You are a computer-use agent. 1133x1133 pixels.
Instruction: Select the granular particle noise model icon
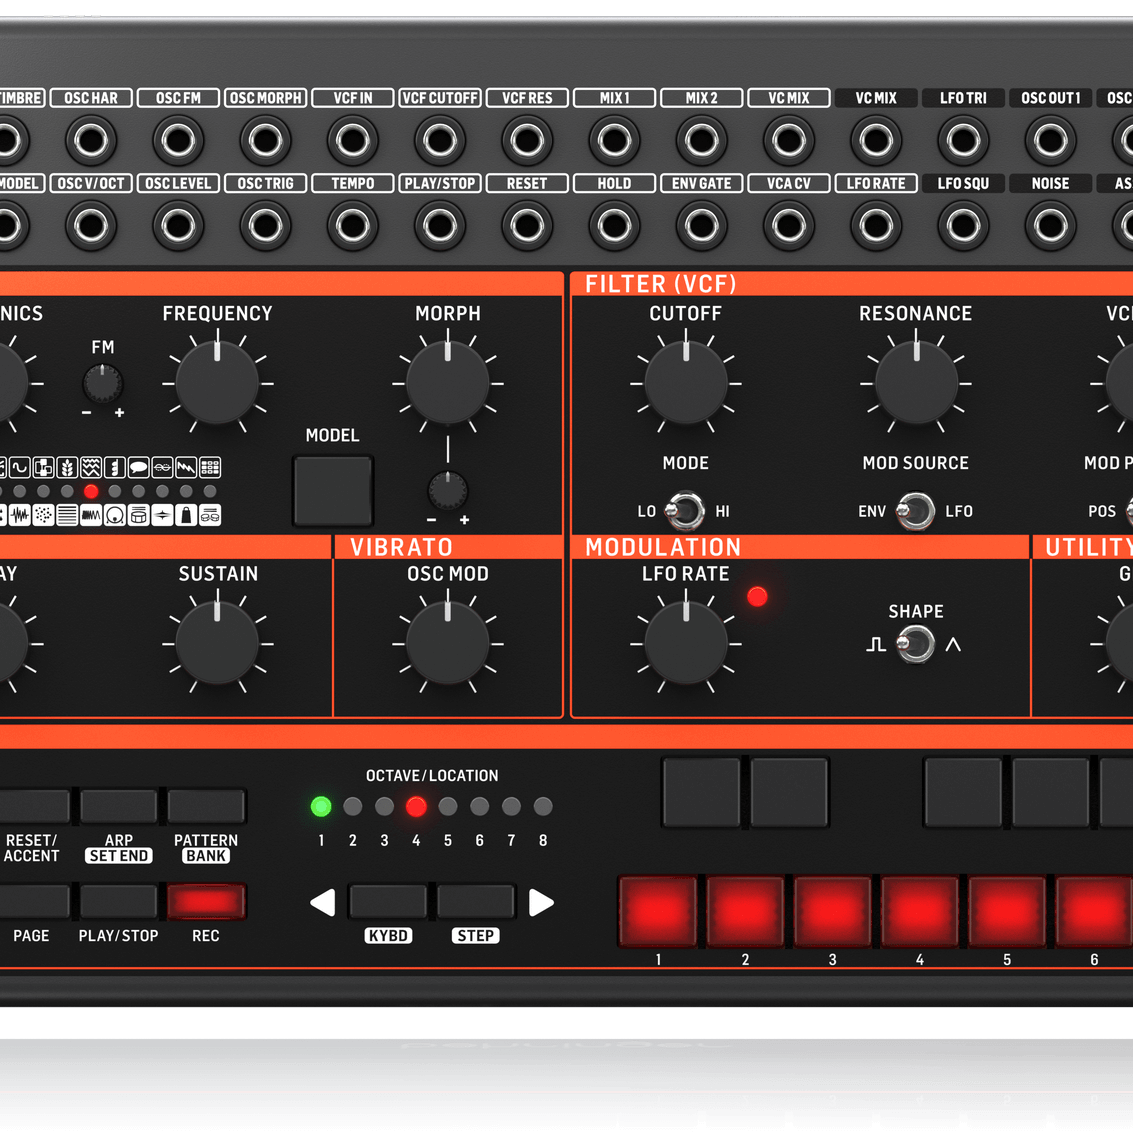coord(42,515)
